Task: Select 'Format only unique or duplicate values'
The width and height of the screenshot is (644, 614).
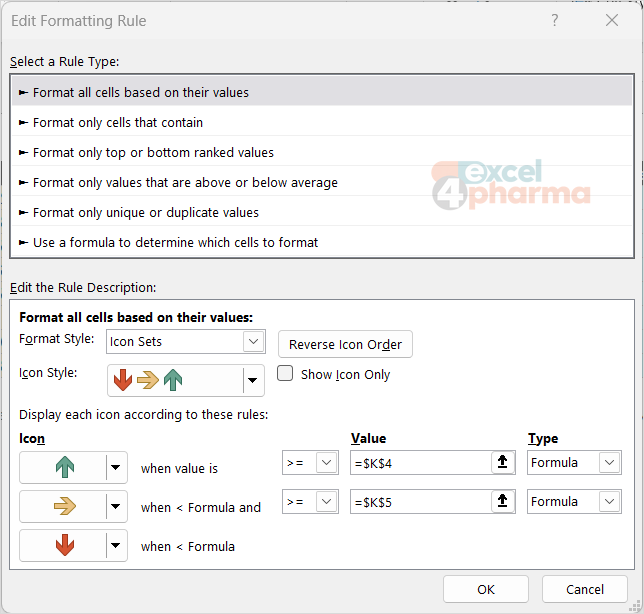Action: pyautogui.click(x=322, y=212)
